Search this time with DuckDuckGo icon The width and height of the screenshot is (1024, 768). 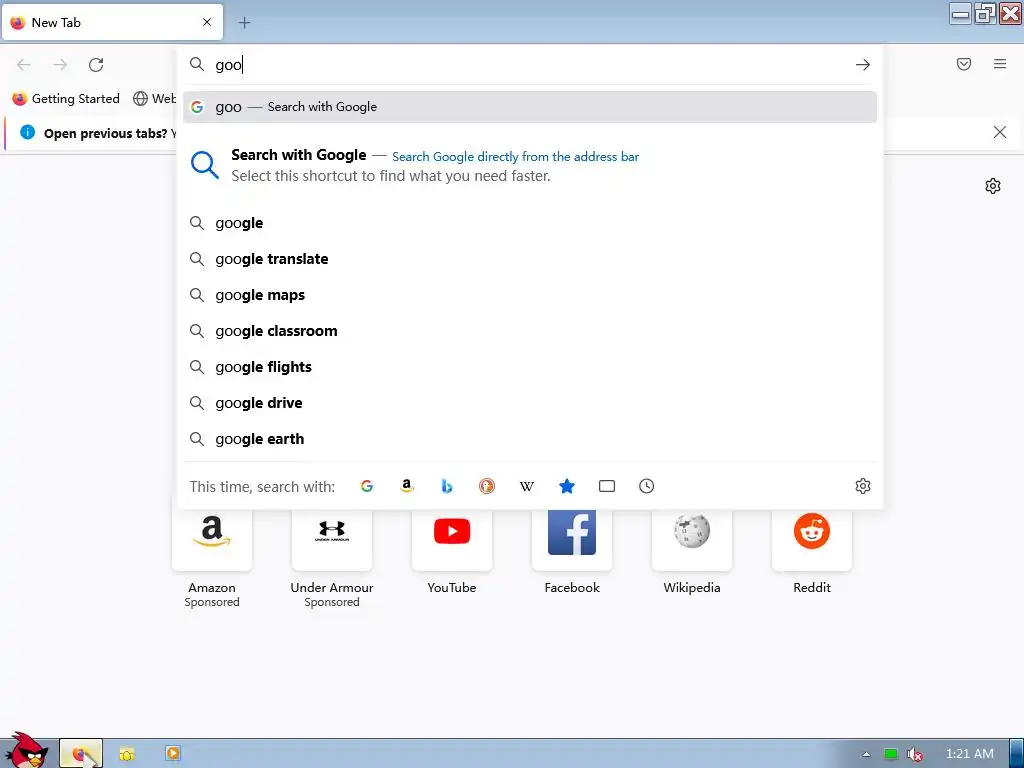point(487,487)
